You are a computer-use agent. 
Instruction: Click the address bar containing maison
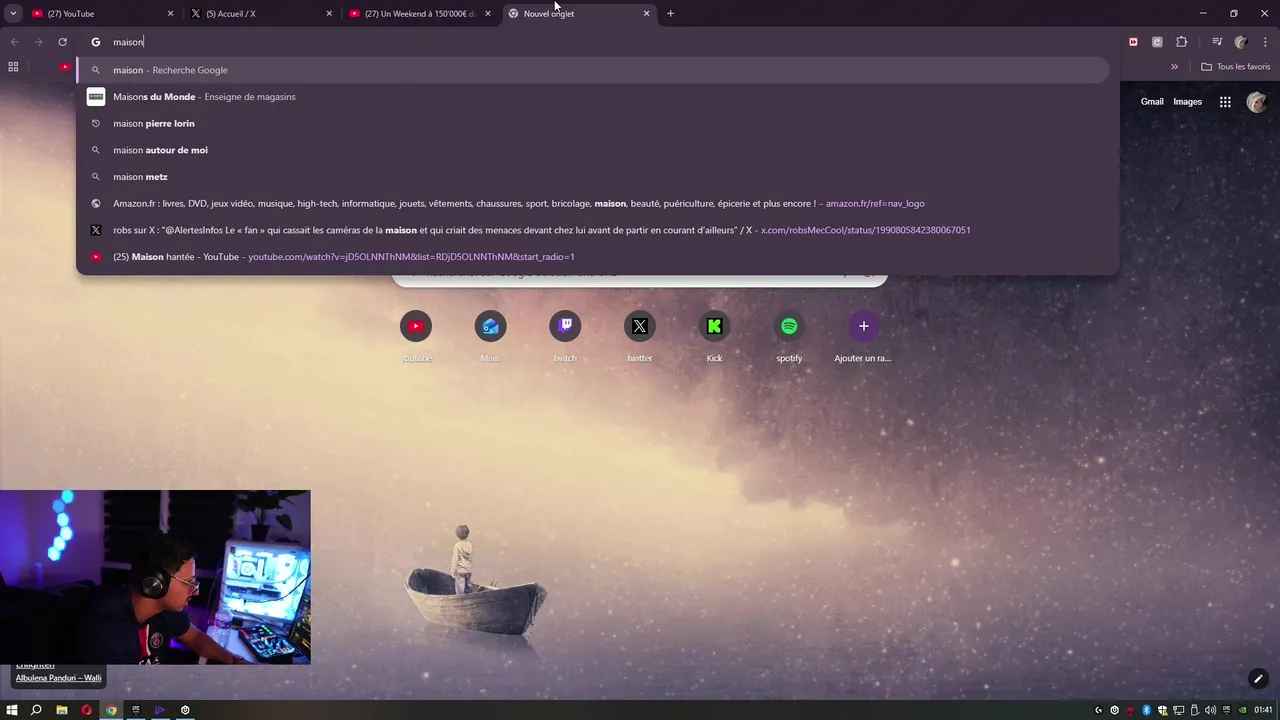click(598, 42)
